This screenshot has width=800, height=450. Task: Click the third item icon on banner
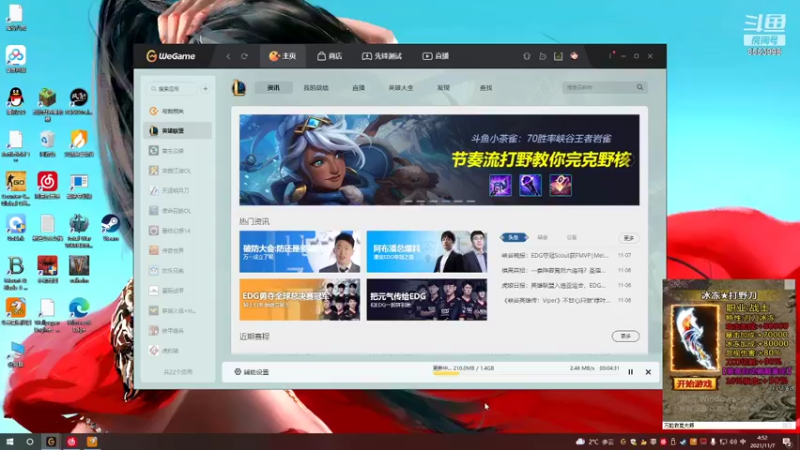[x=560, y=185]
